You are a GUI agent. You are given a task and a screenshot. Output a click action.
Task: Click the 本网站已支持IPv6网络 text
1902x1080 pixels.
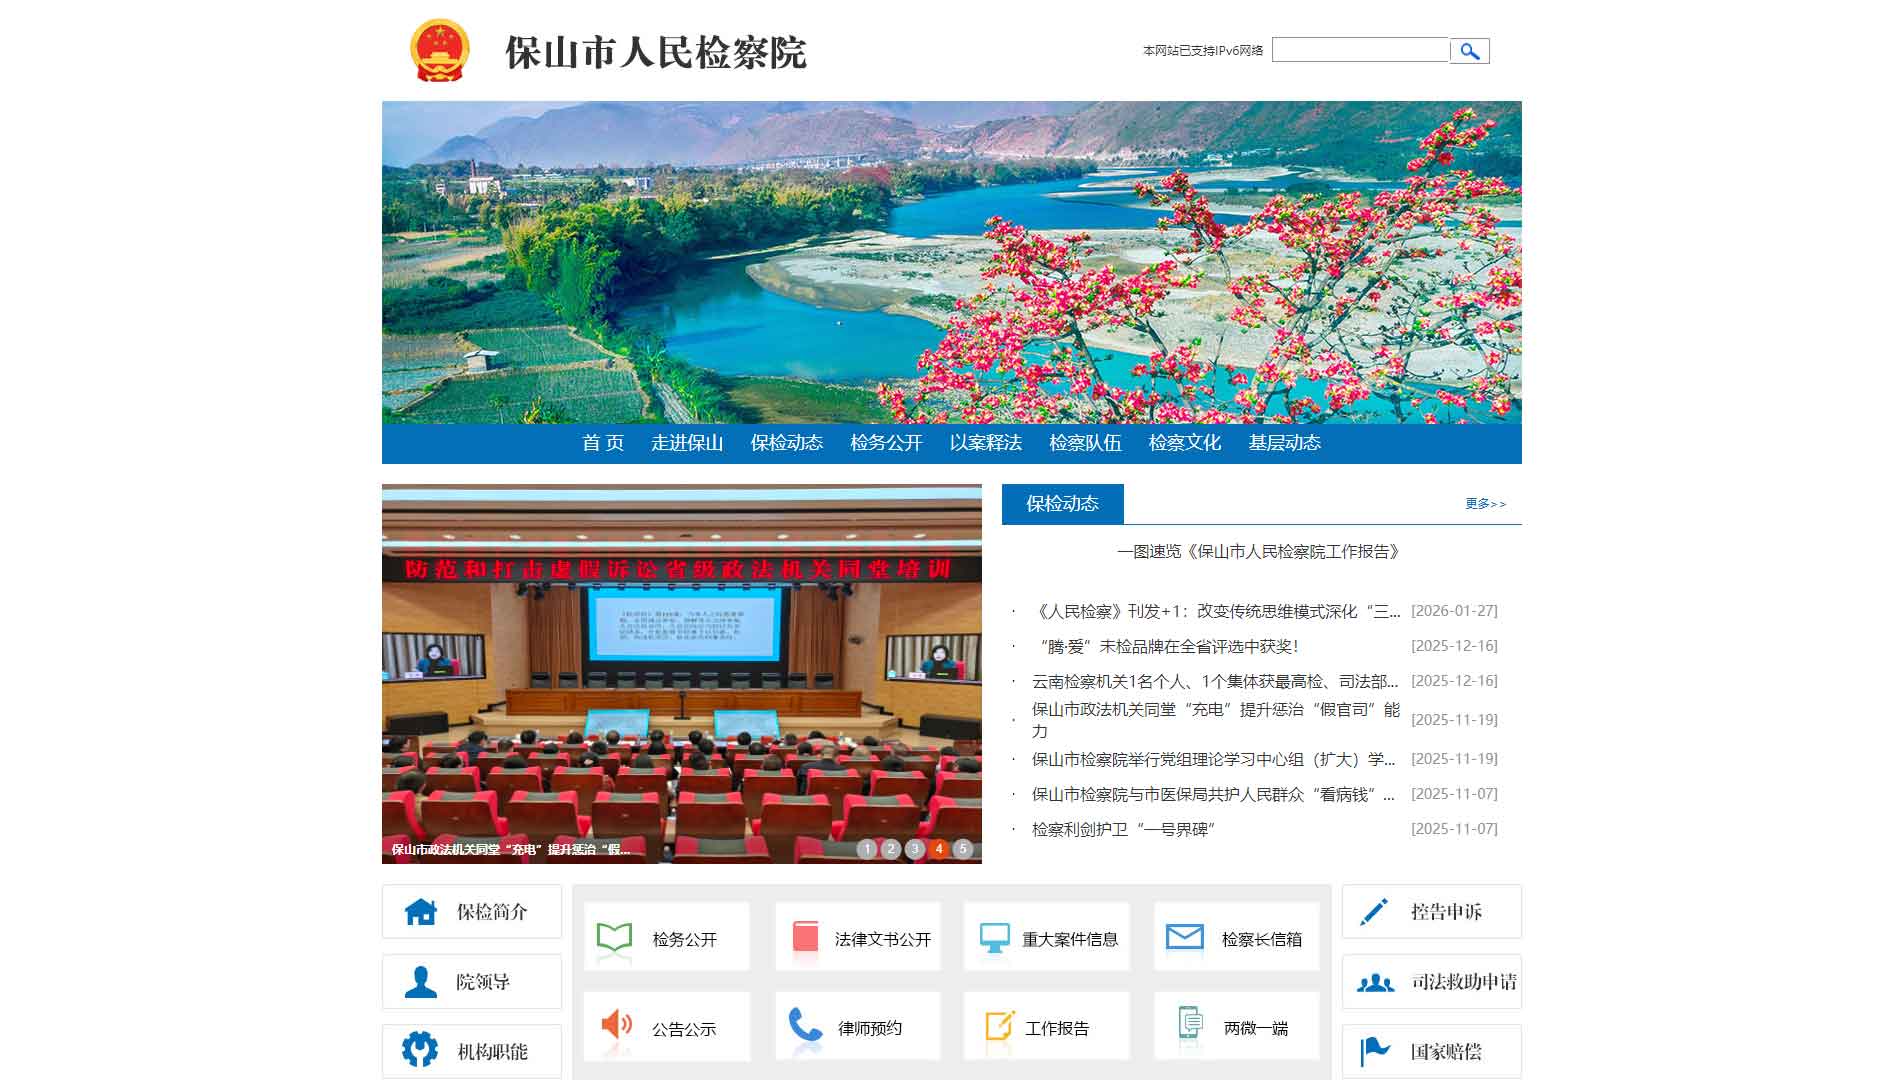pos(1203,50)
